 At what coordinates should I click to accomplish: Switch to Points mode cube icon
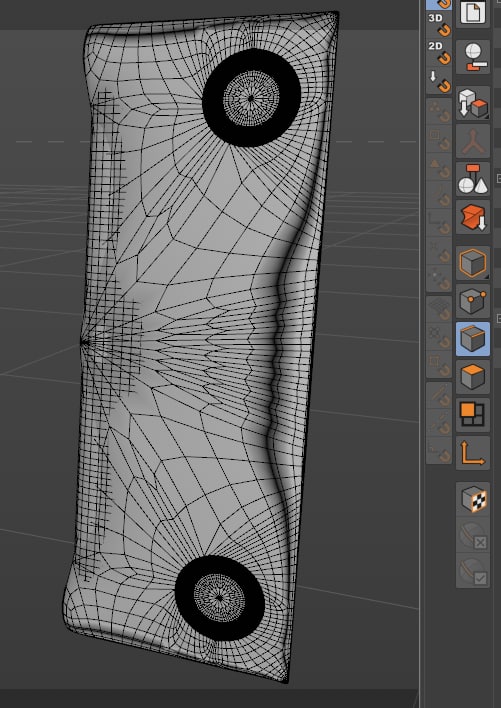[x=473, y=301]
